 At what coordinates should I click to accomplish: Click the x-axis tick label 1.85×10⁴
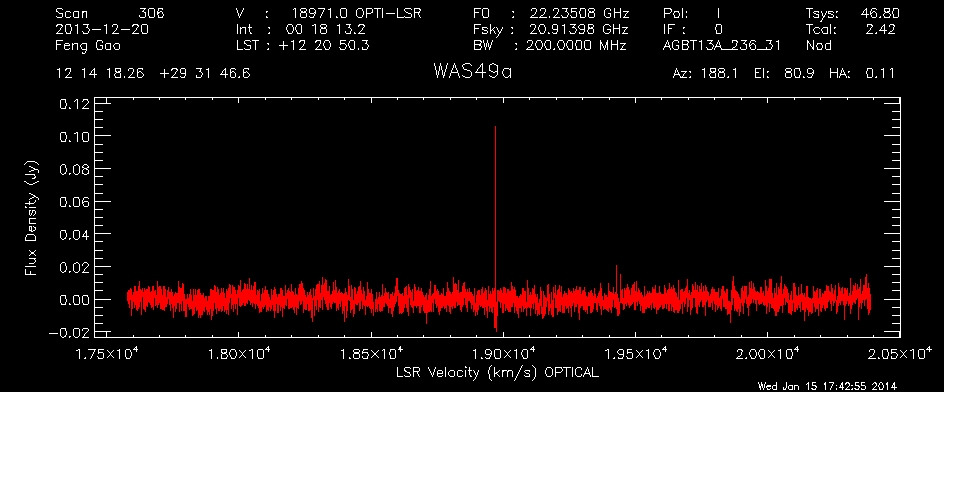[371, 354]
